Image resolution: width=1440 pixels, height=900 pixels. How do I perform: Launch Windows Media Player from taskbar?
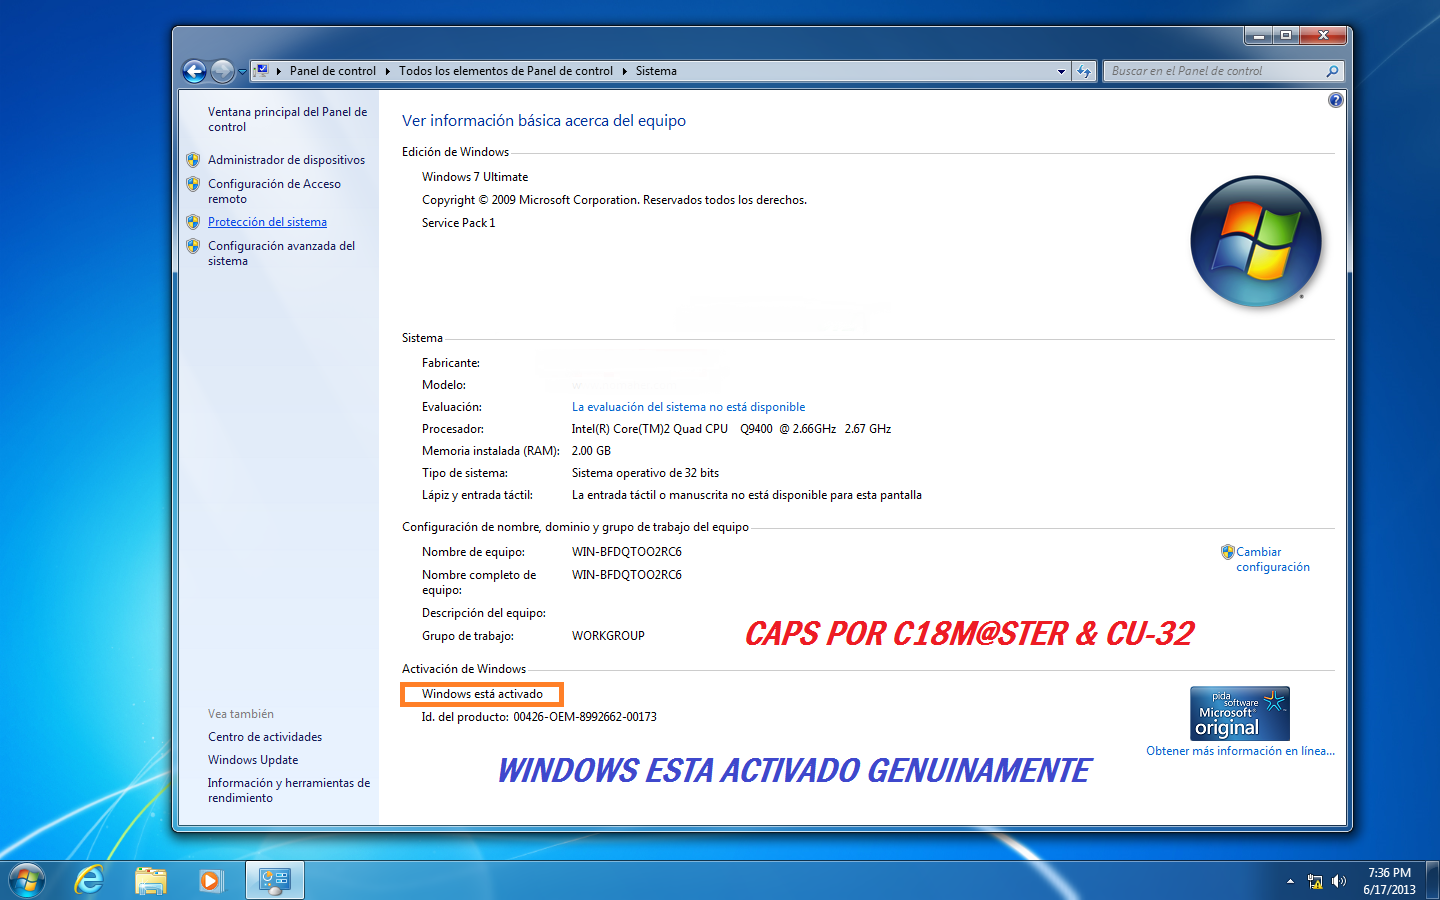coord(210,880)
